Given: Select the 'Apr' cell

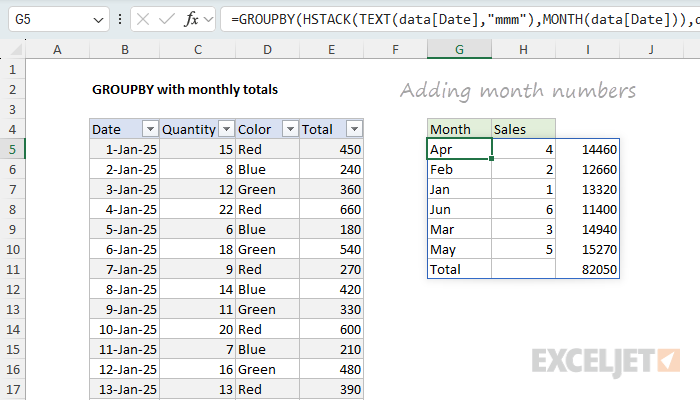Looking at the screenshot, I should 459,149.
